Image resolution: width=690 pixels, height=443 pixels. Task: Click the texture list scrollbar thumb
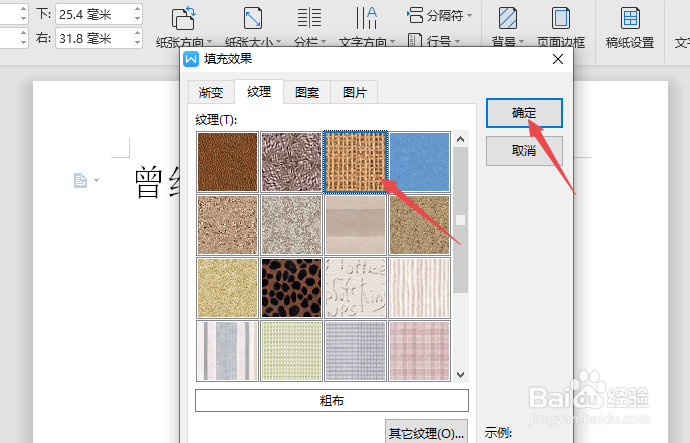460,220
